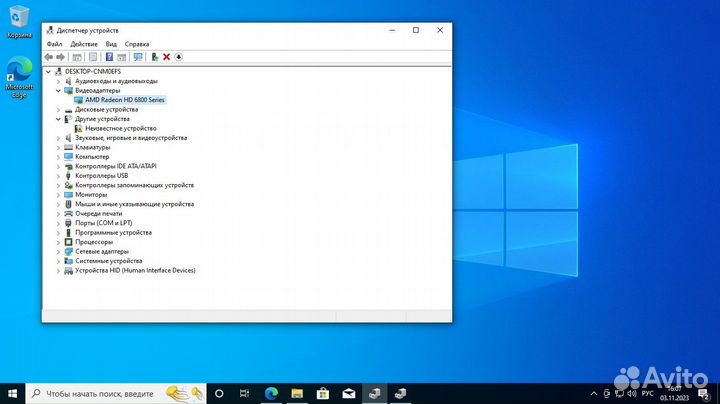
Task: Toggle the show/hide action pane toolbar icon
Action: click(x=122, y=57)
